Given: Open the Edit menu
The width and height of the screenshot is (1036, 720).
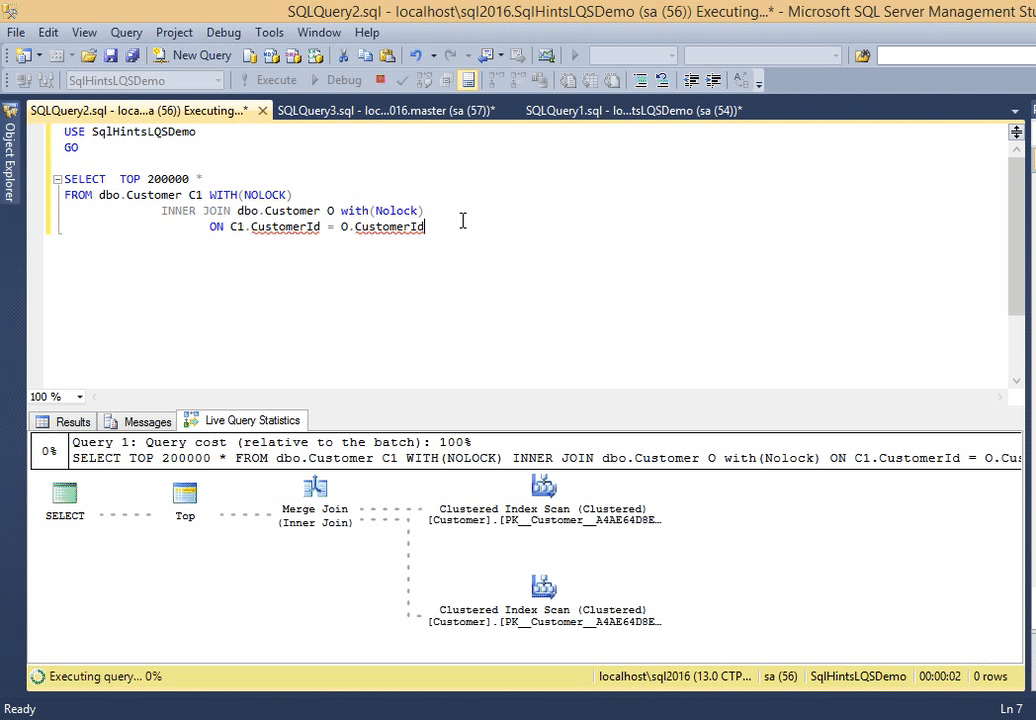Looking at the screenshot, I should click(48, 32).
